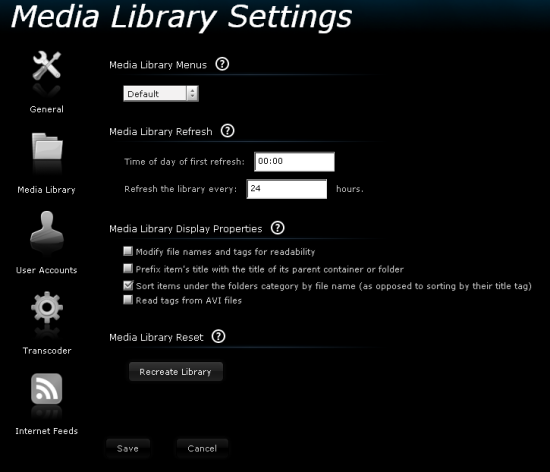This screenshot has height=472, width=550.
Task: Open the Transcoder gear icon
Action: (47, 307)
